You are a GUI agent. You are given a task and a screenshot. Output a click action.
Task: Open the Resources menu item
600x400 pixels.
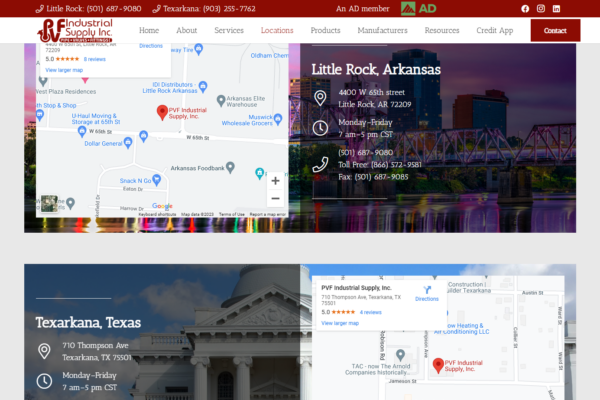click(442, 30)
